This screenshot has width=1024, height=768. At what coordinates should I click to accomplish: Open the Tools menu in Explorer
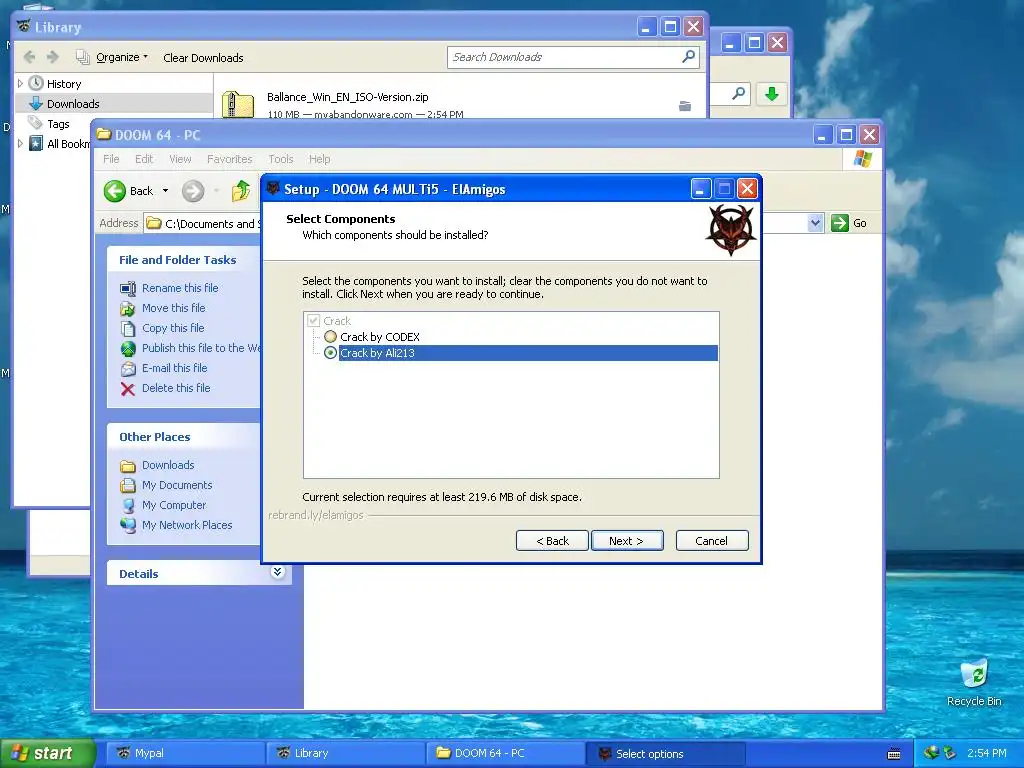click(281, 159)
